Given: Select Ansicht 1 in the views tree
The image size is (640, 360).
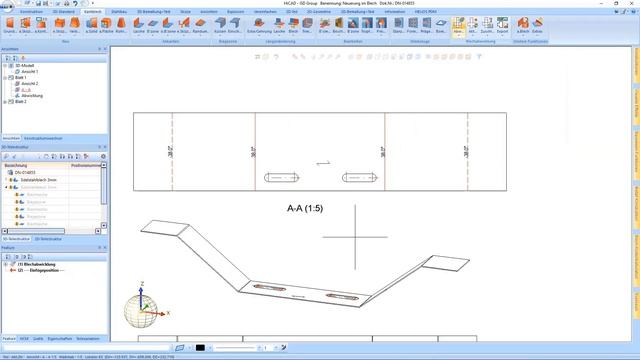Looking at the screenshot, I should click(x=30, y=71).
